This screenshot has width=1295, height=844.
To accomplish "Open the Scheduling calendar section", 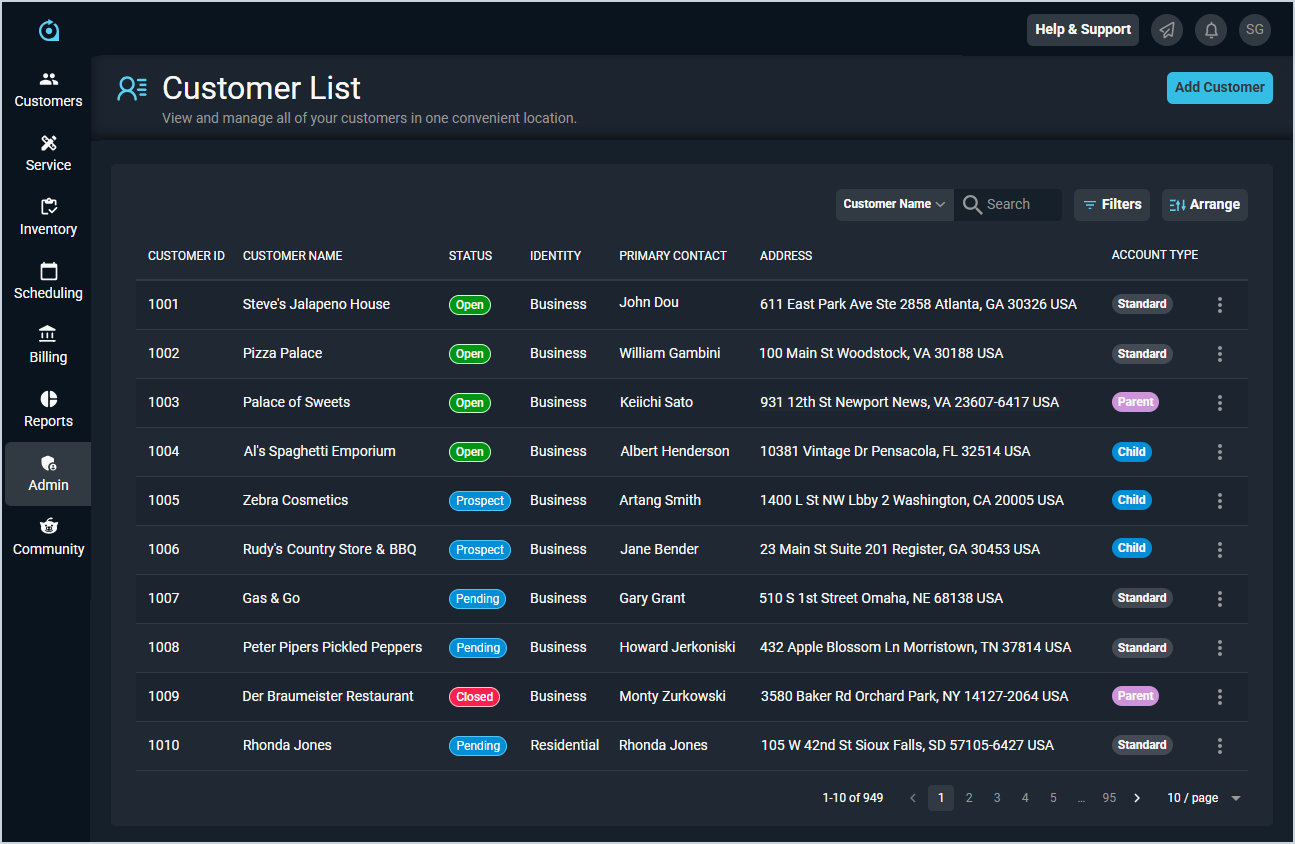I will tap(48, 281).
